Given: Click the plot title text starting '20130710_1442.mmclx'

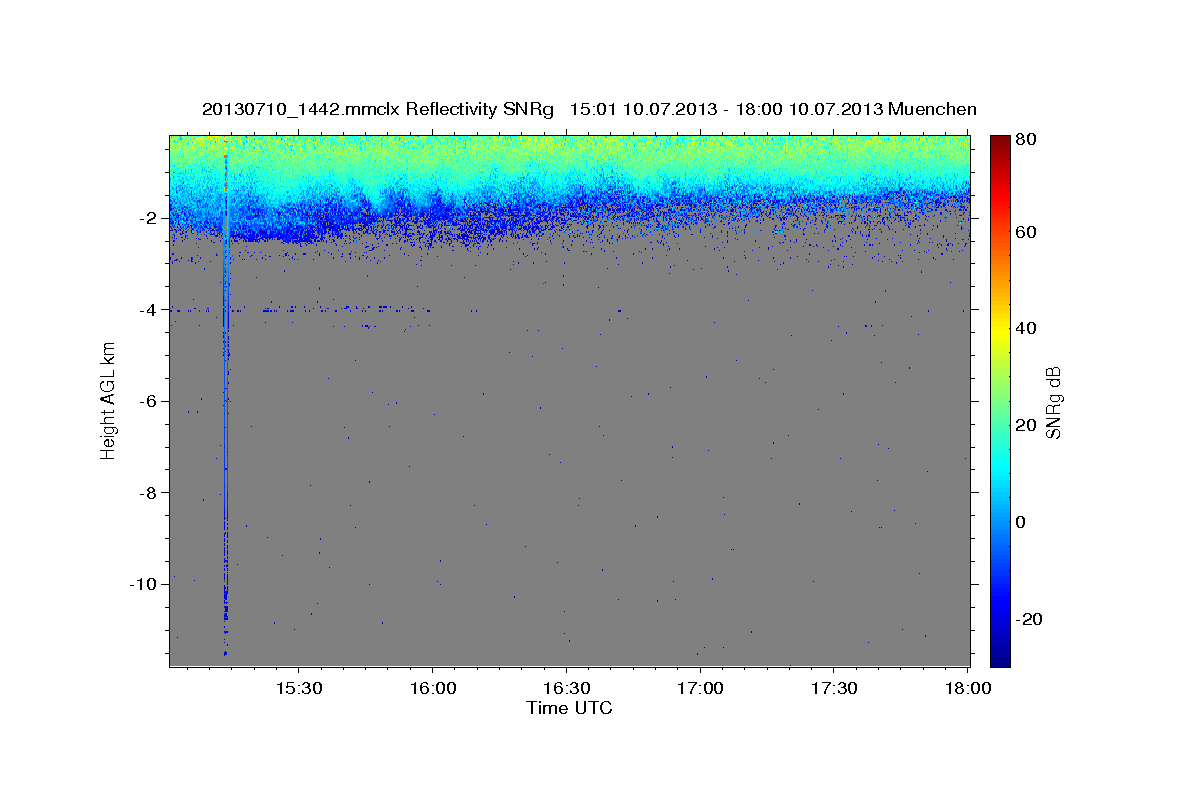Looking at the screenshot, I should (x=589, y=109).
